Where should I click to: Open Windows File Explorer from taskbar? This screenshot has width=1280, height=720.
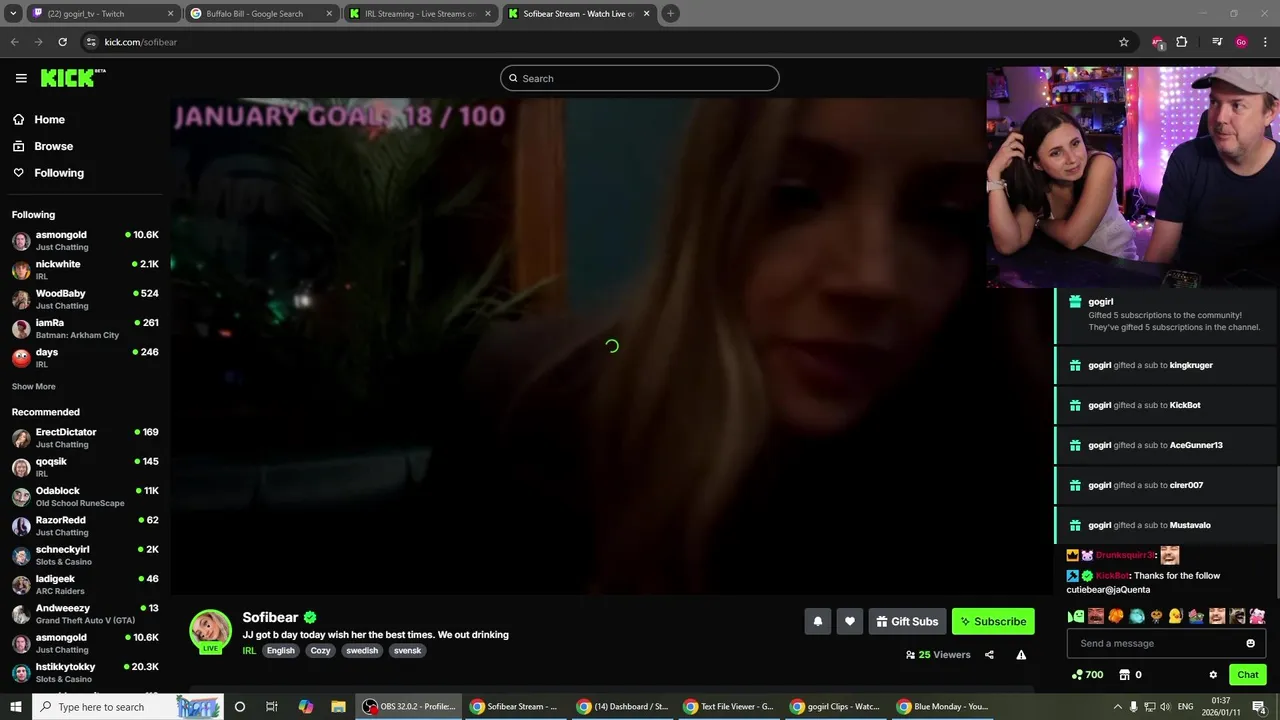(x=339, y=707)
